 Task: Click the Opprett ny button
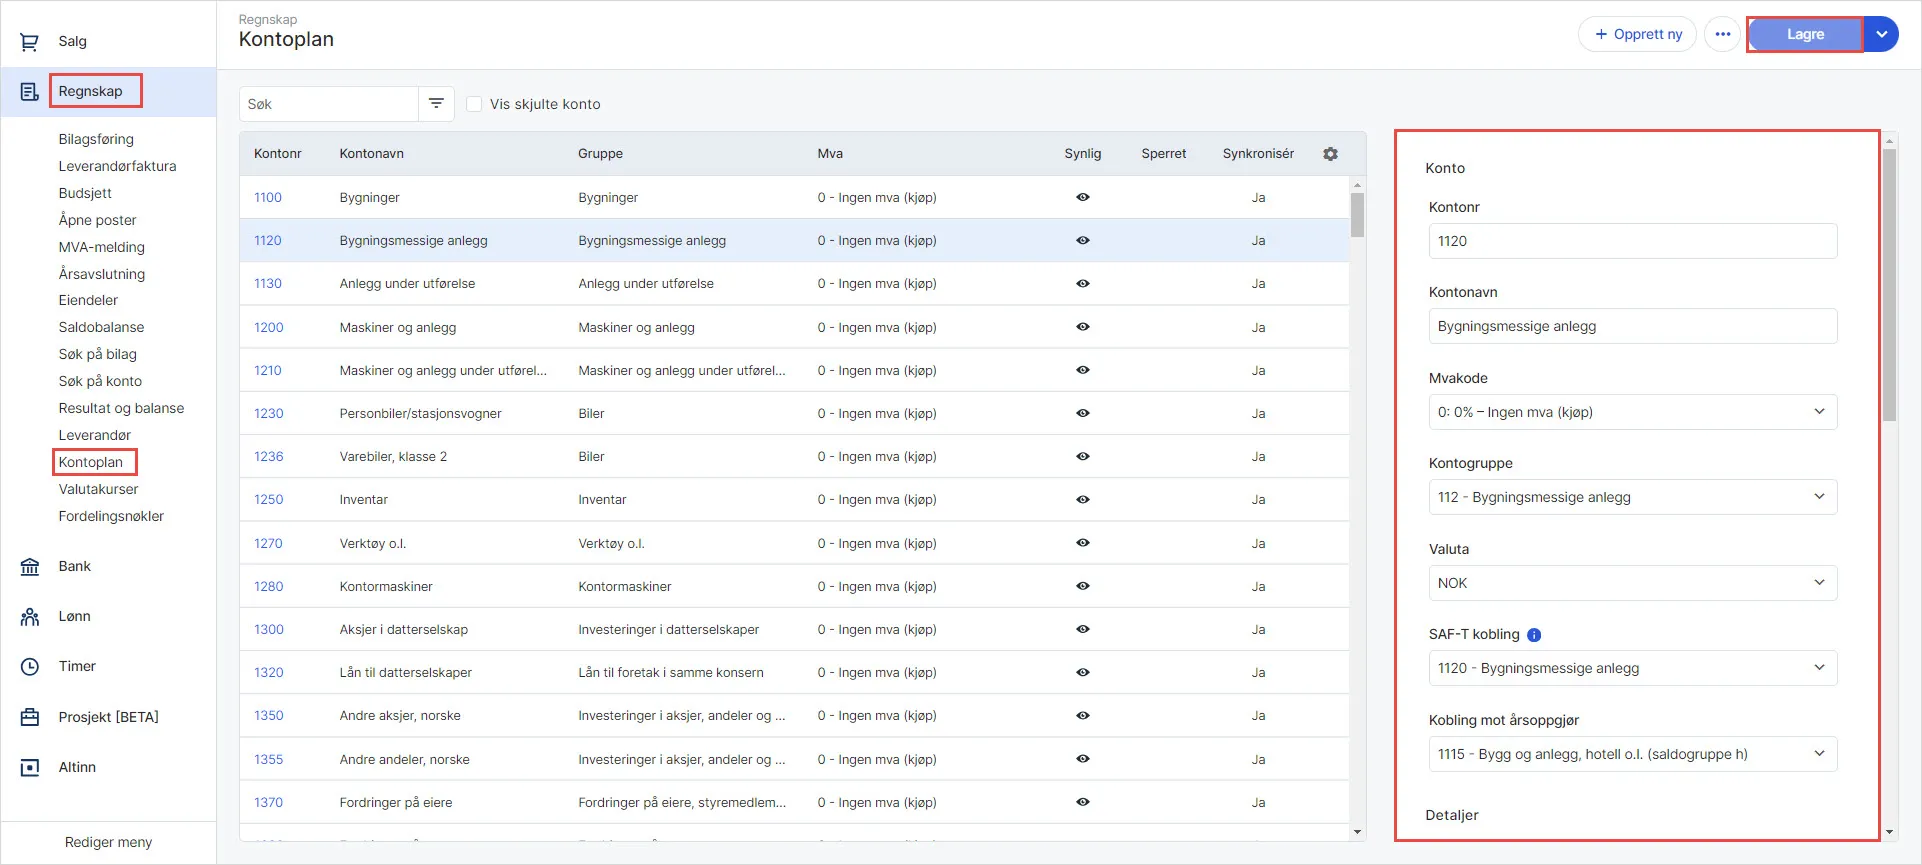pos(1637,34)
